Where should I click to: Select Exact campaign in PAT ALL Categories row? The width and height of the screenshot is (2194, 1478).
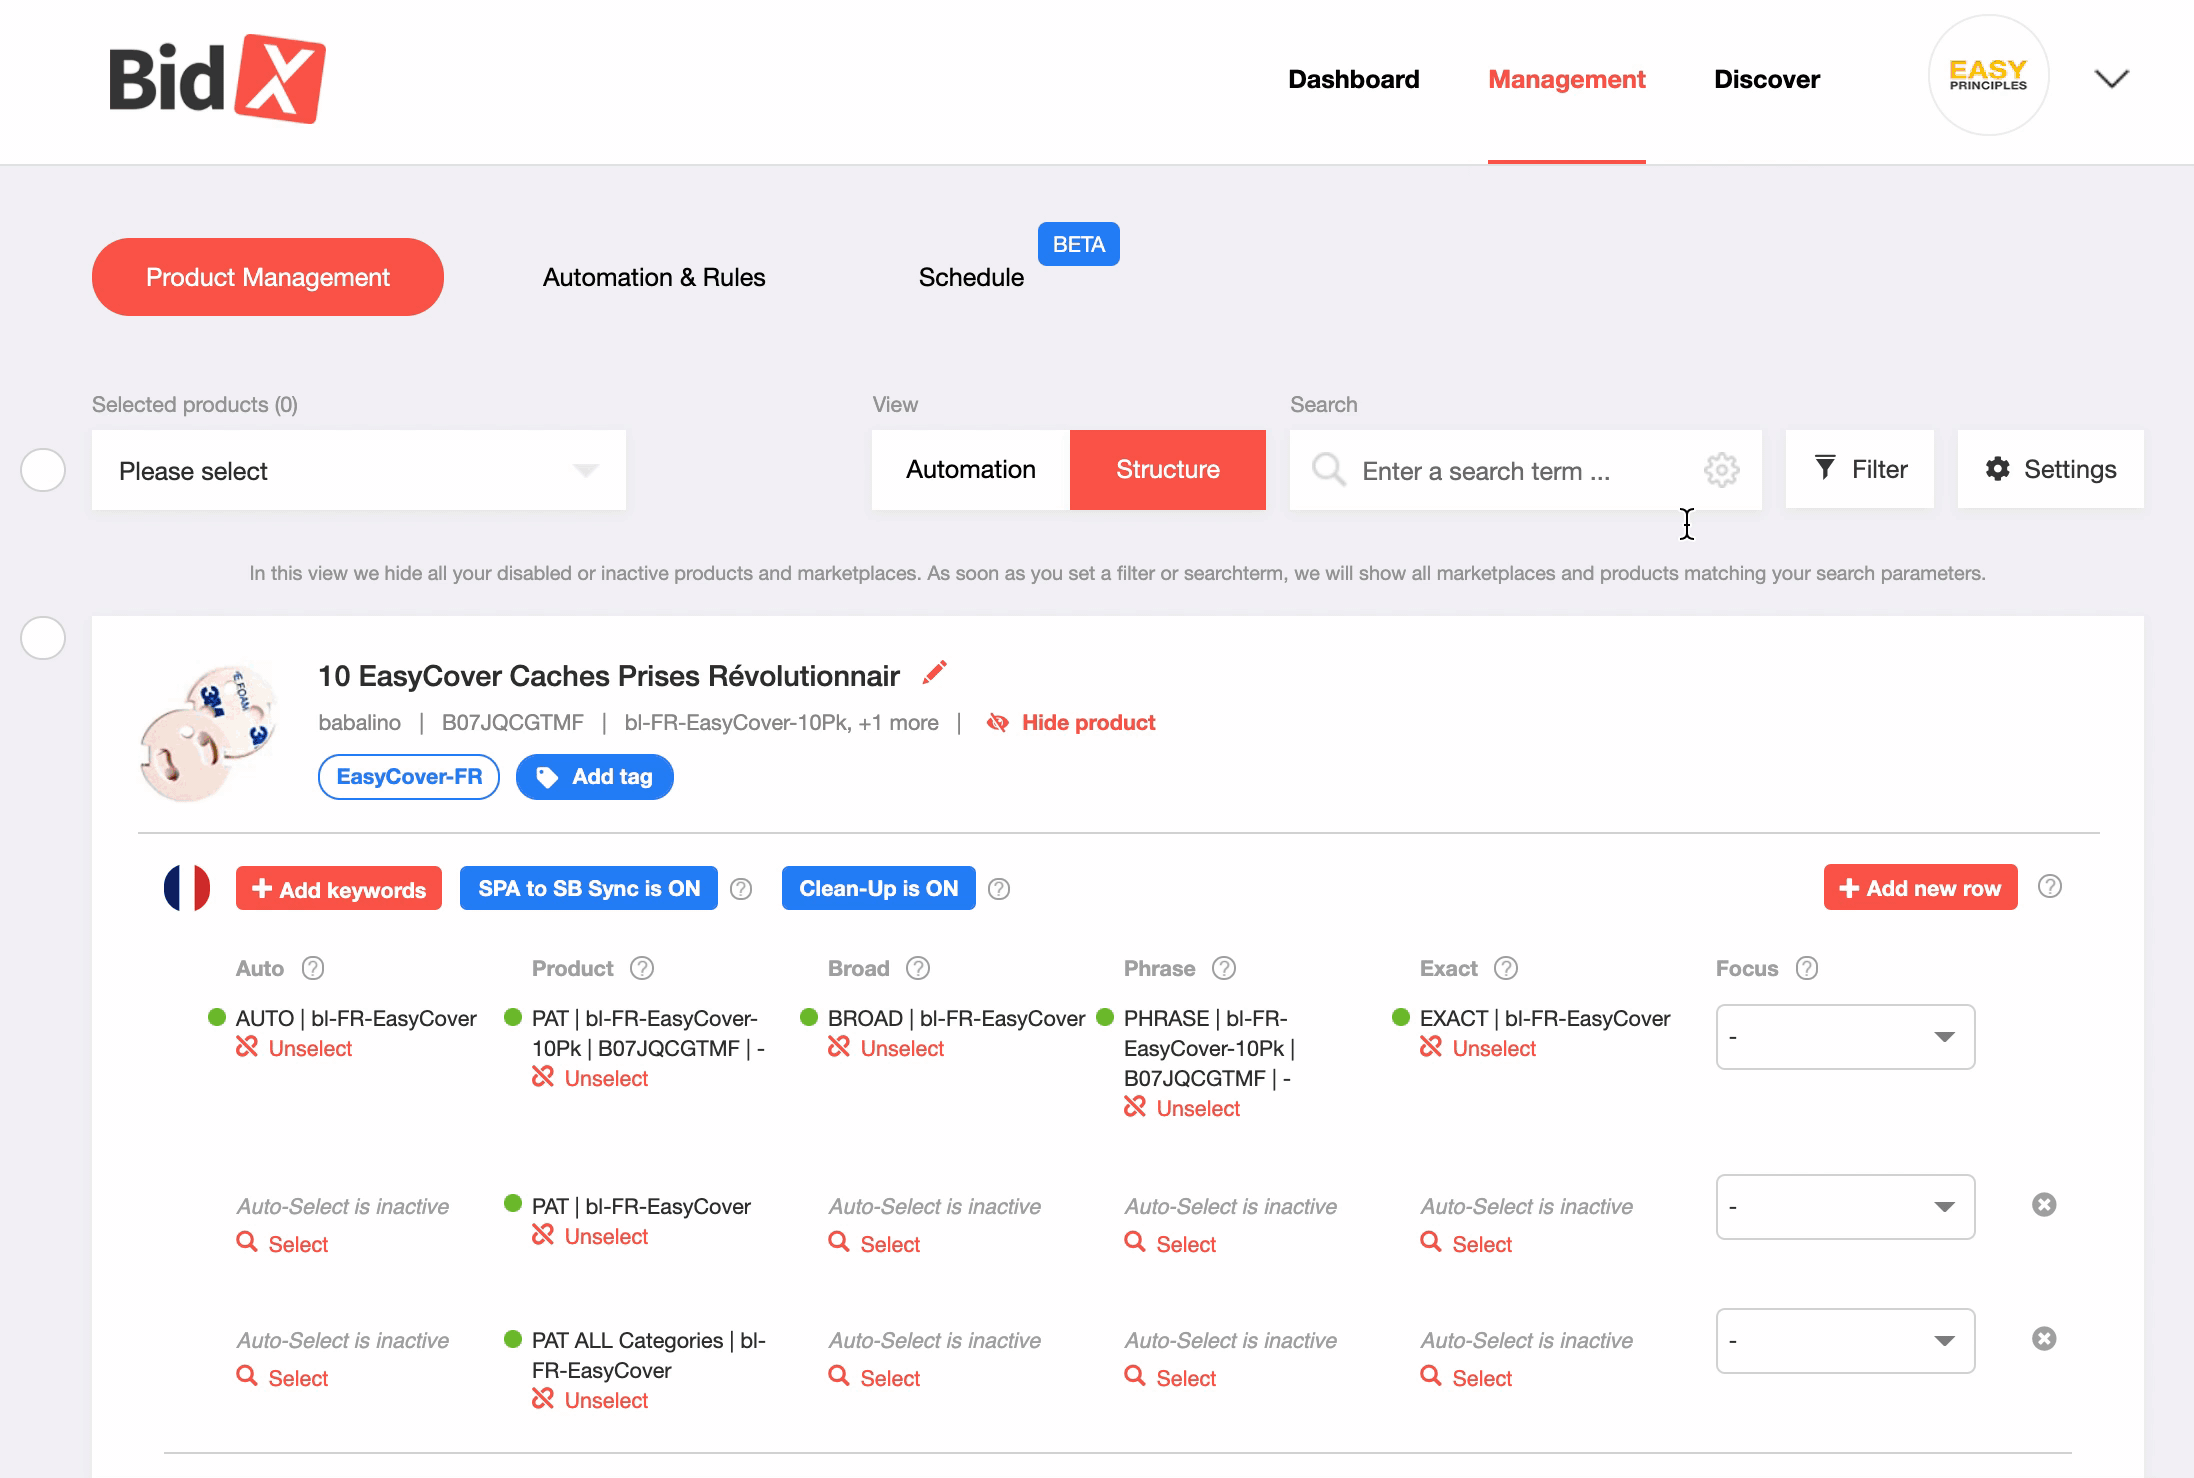(1467, 1378)
